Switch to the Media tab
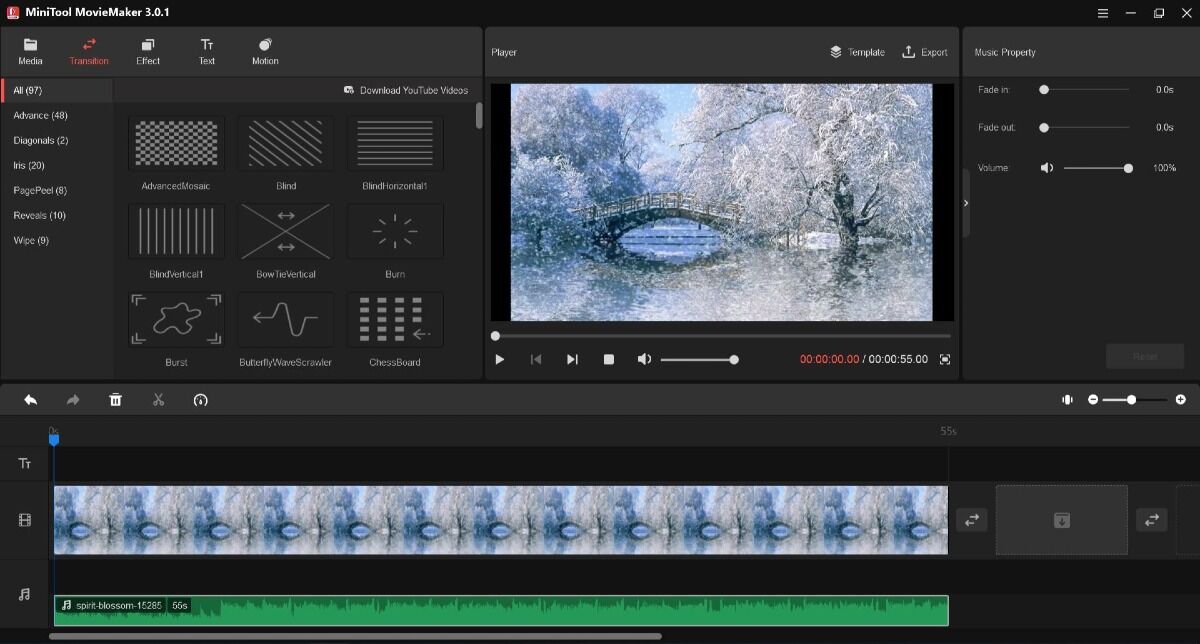This screenshot has width=1200, height=644. (x=30, y=51)
